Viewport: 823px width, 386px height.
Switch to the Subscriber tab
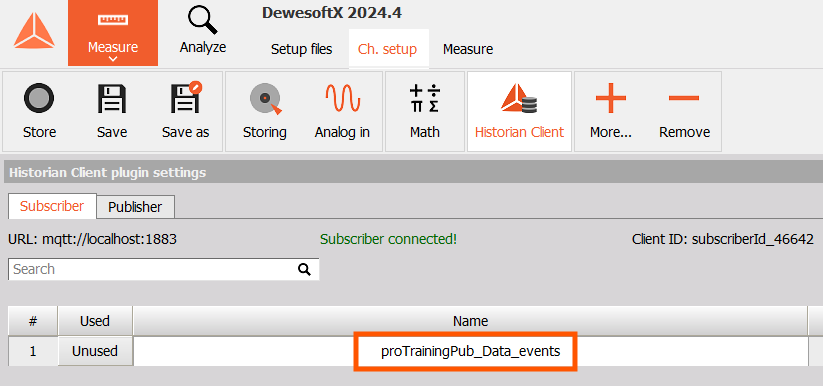tap(52, 206)
